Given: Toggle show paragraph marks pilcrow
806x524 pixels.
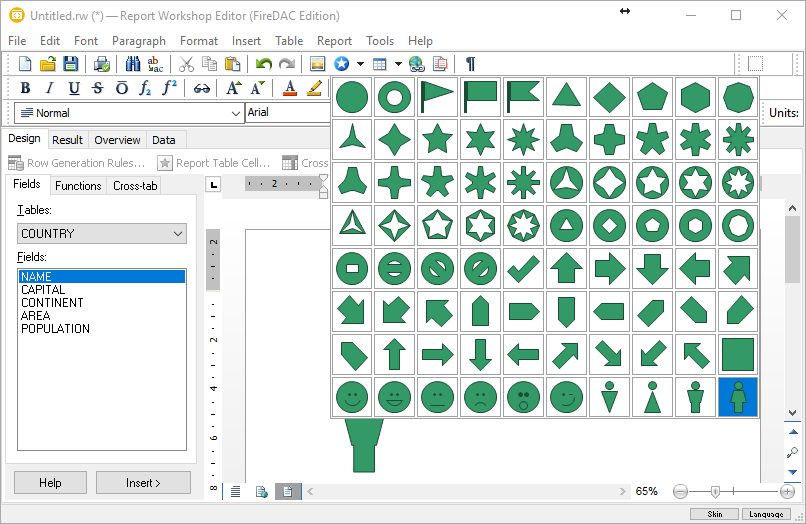Looking at the screenshot, I should (470, 64).
